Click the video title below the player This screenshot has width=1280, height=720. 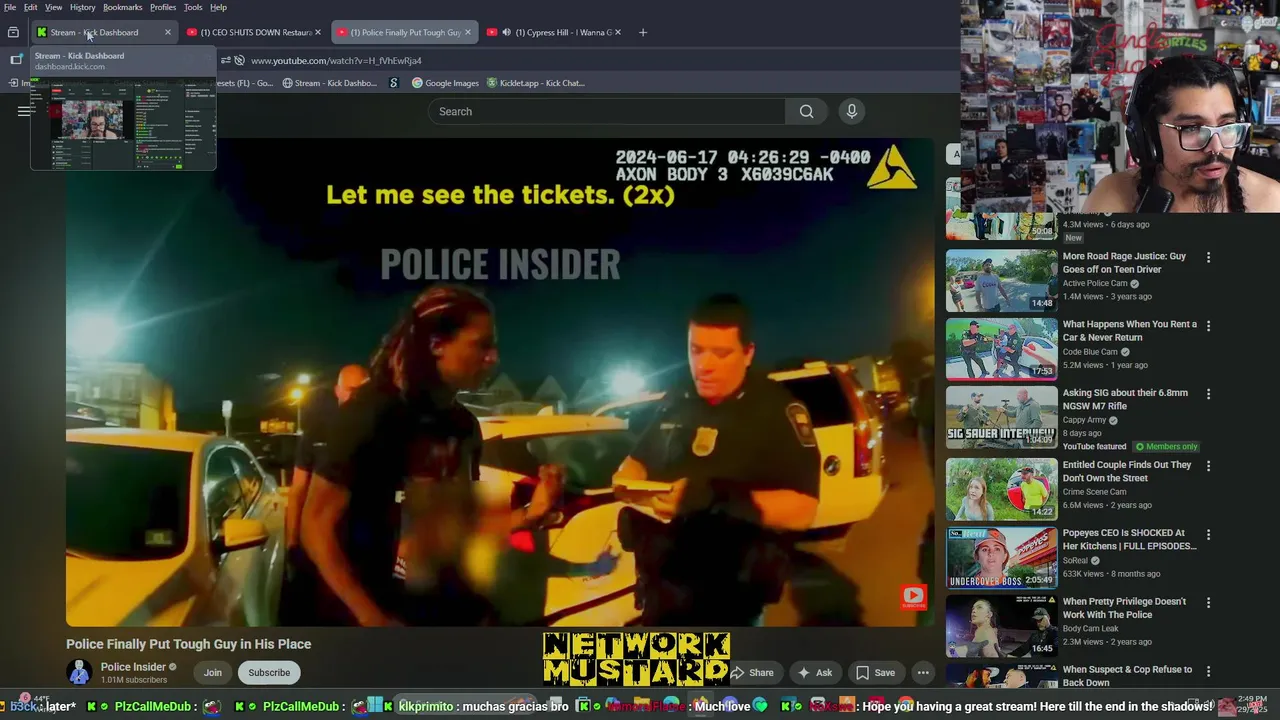pos(189,644)
